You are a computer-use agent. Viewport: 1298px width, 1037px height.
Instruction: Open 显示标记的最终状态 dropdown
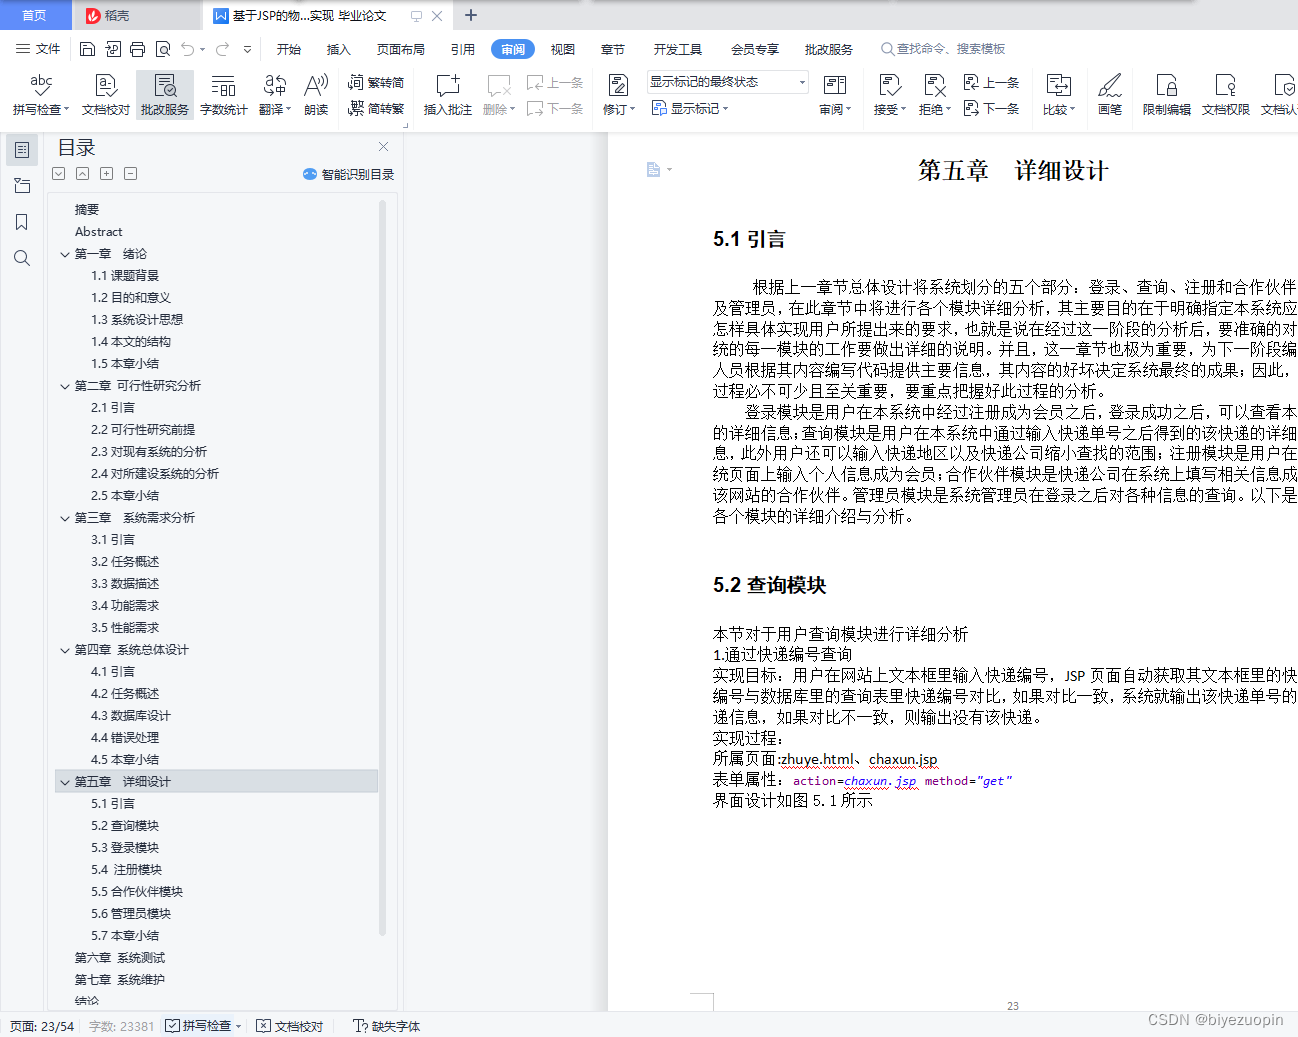(x=727, y=82)
